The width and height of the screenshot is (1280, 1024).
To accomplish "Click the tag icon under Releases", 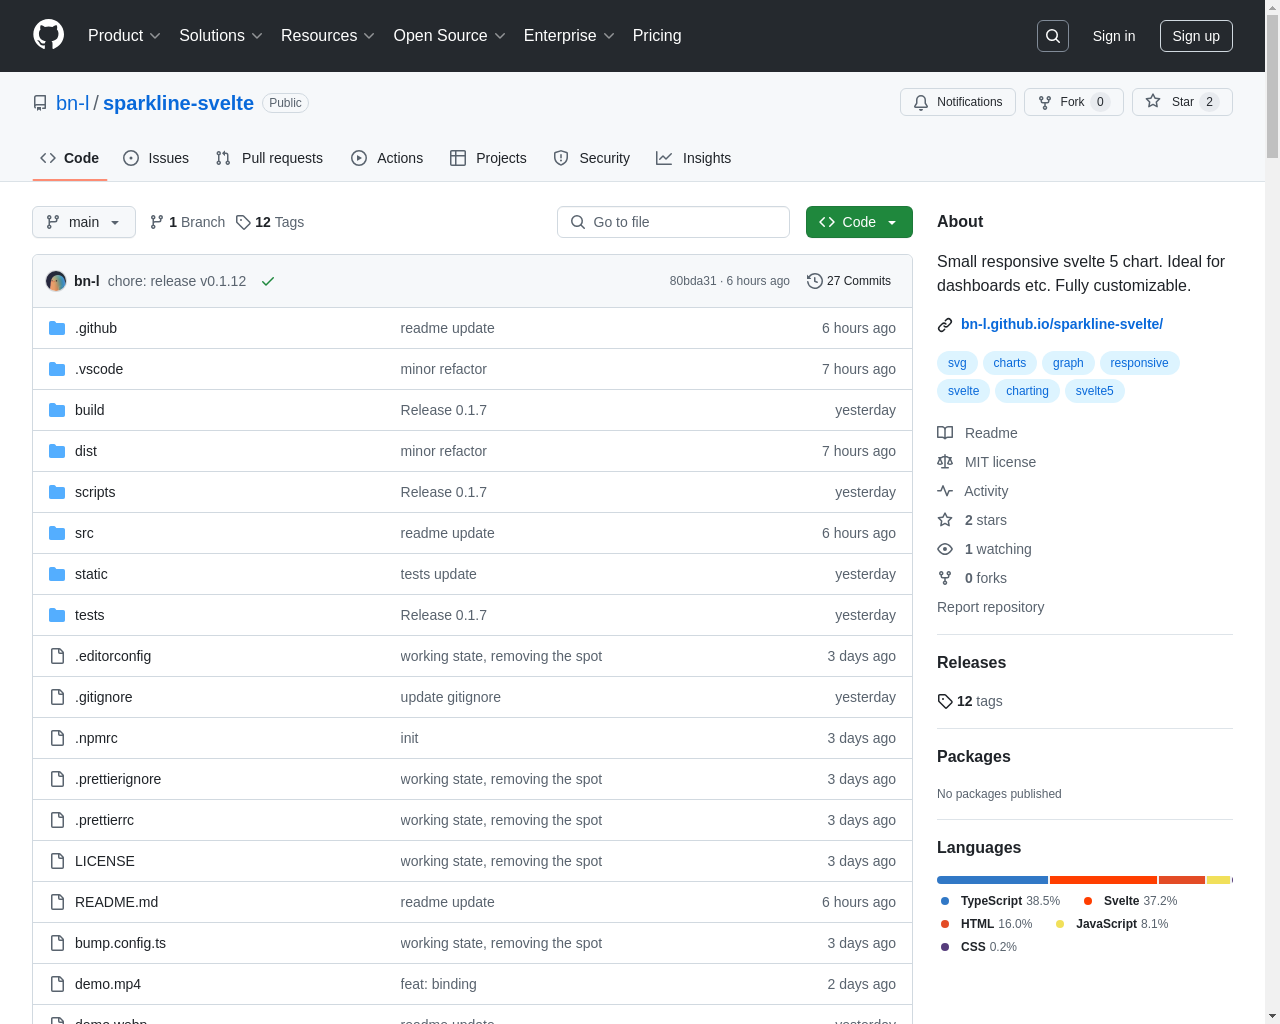I will [945, 701].
